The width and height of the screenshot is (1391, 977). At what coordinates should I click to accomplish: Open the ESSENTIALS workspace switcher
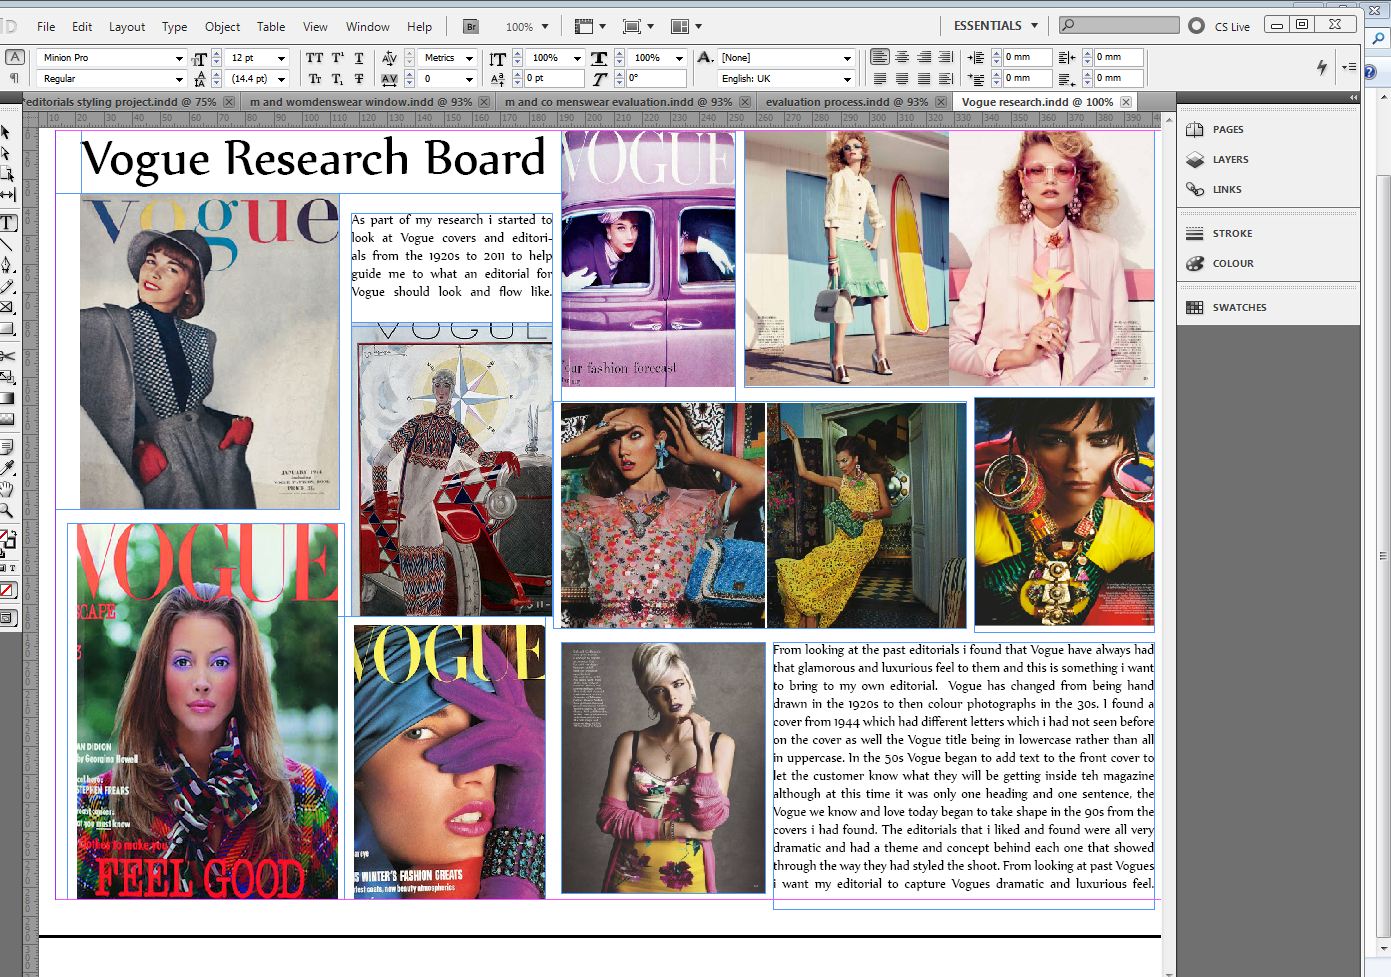coord(996,26)
